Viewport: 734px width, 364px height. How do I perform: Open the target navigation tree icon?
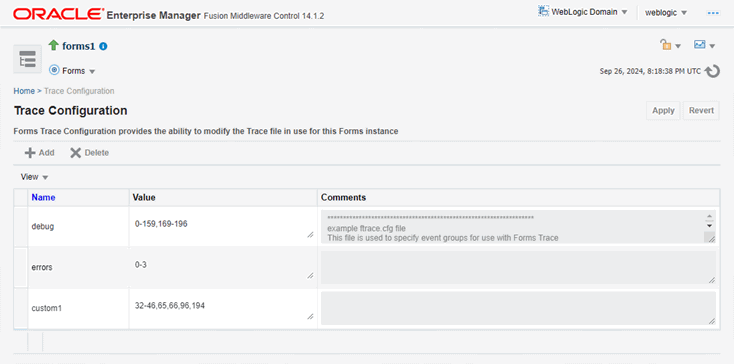27,59
